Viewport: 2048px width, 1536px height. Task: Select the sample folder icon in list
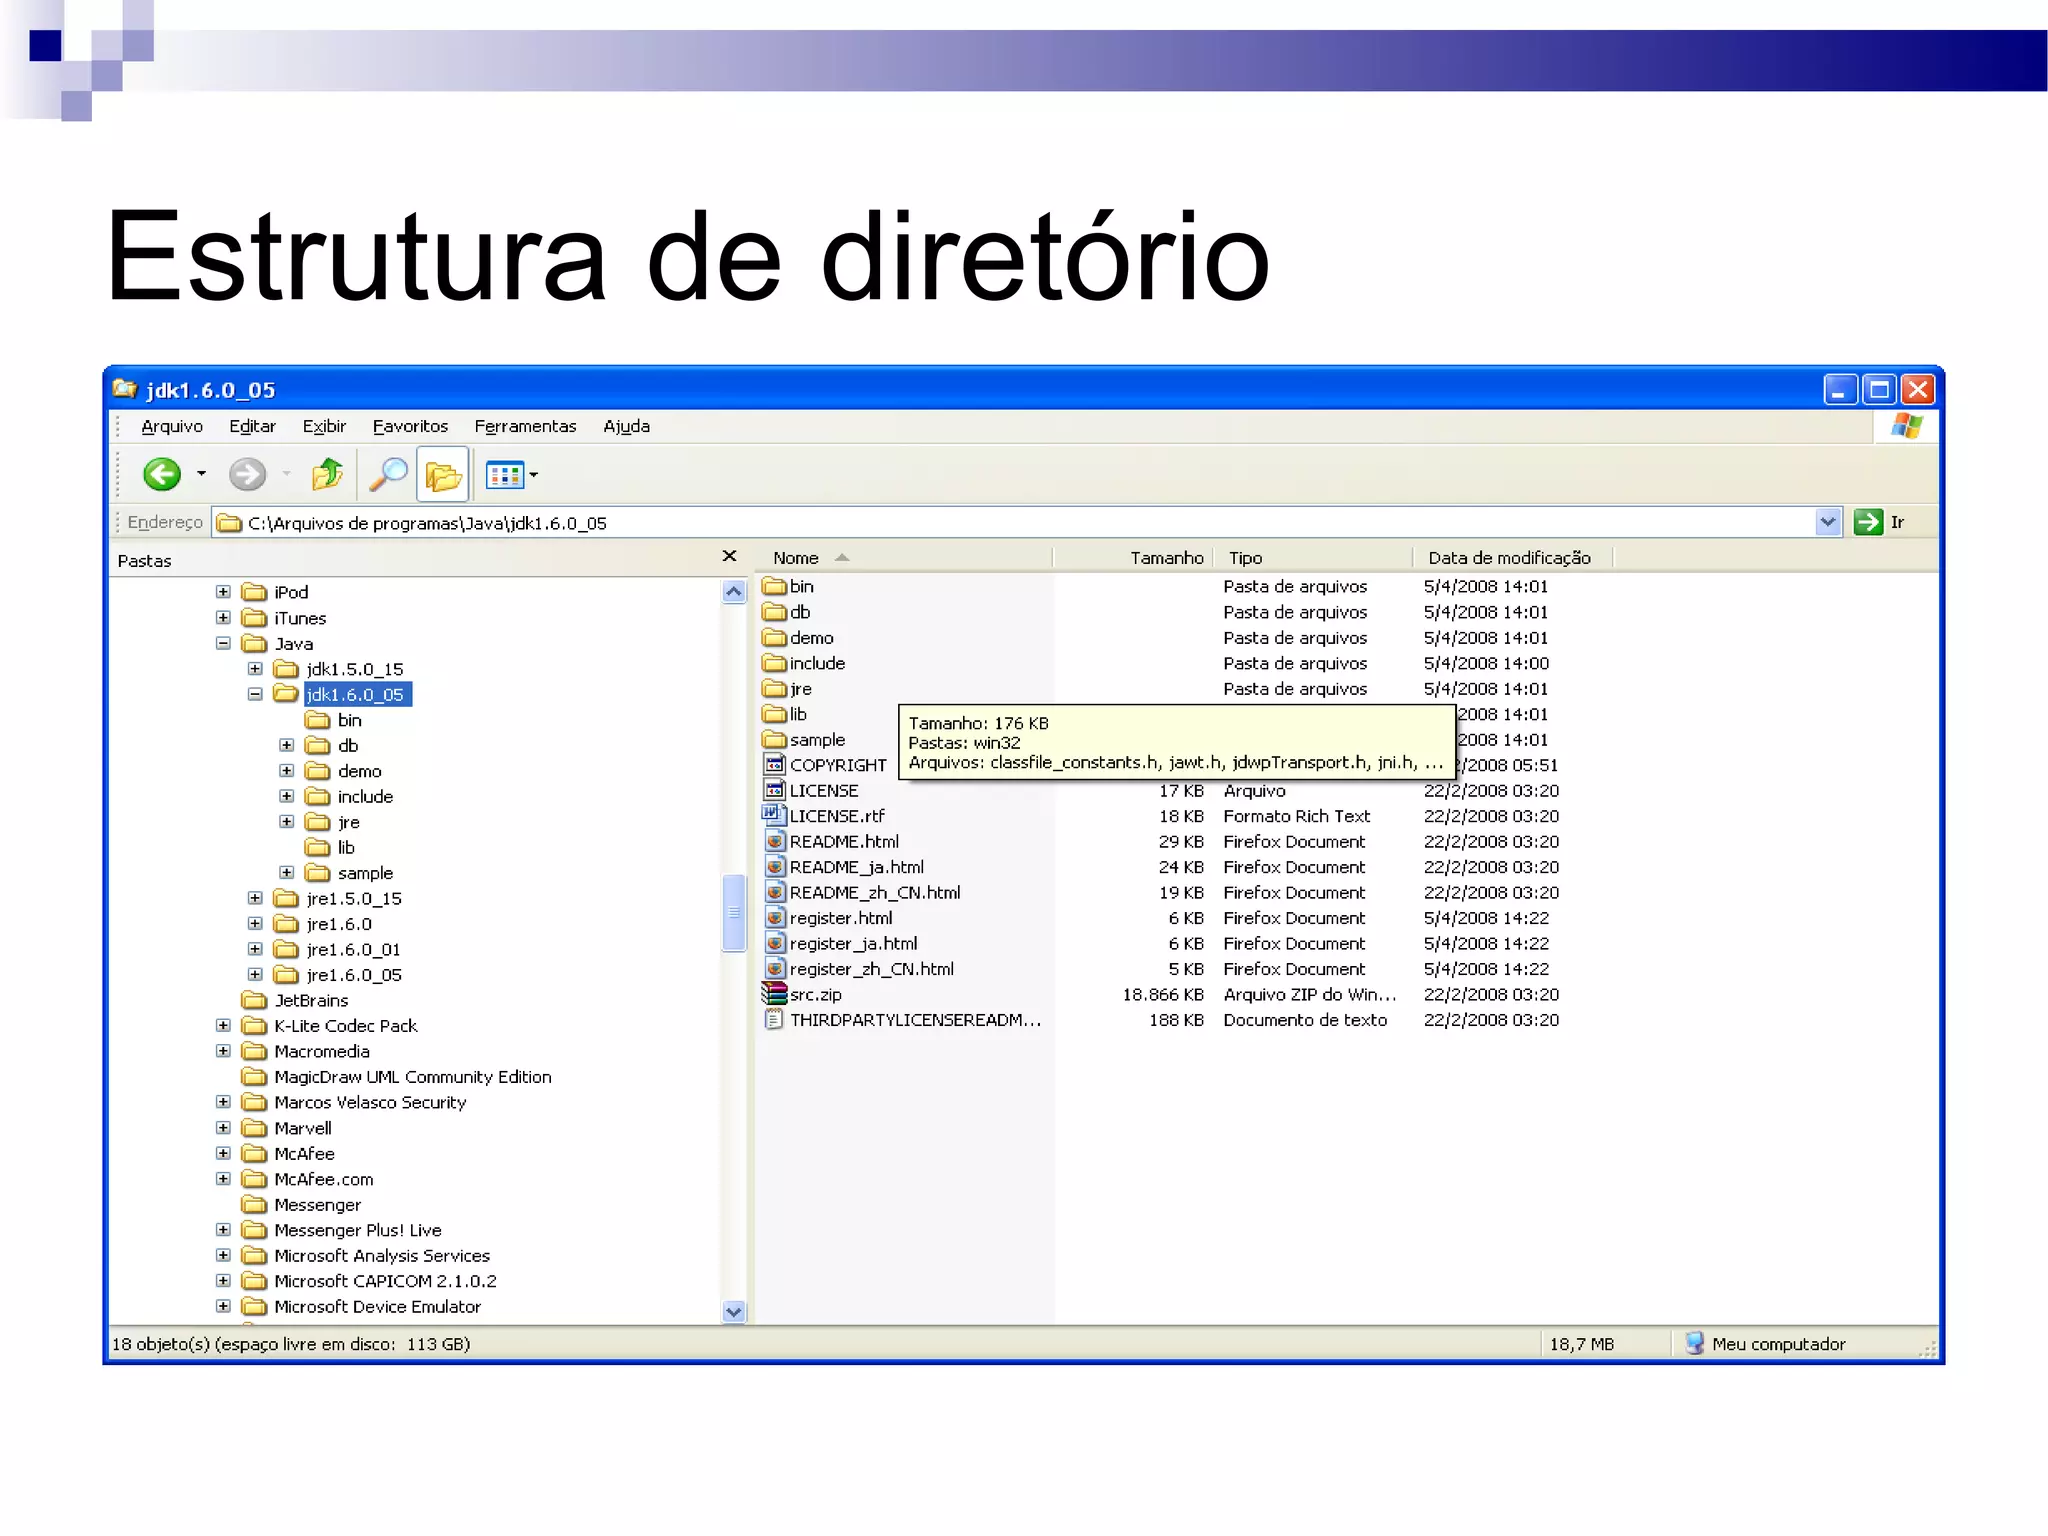(774, 739)
